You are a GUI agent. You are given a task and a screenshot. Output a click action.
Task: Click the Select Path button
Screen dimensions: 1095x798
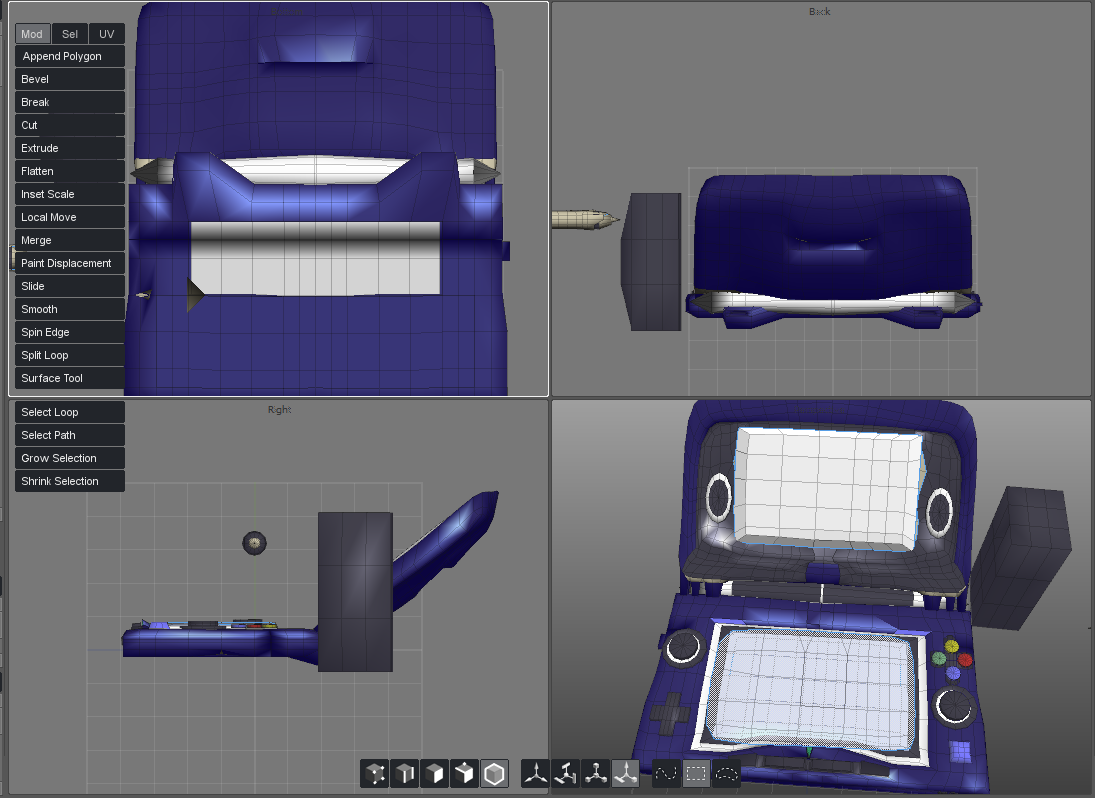tap(70, 435)
